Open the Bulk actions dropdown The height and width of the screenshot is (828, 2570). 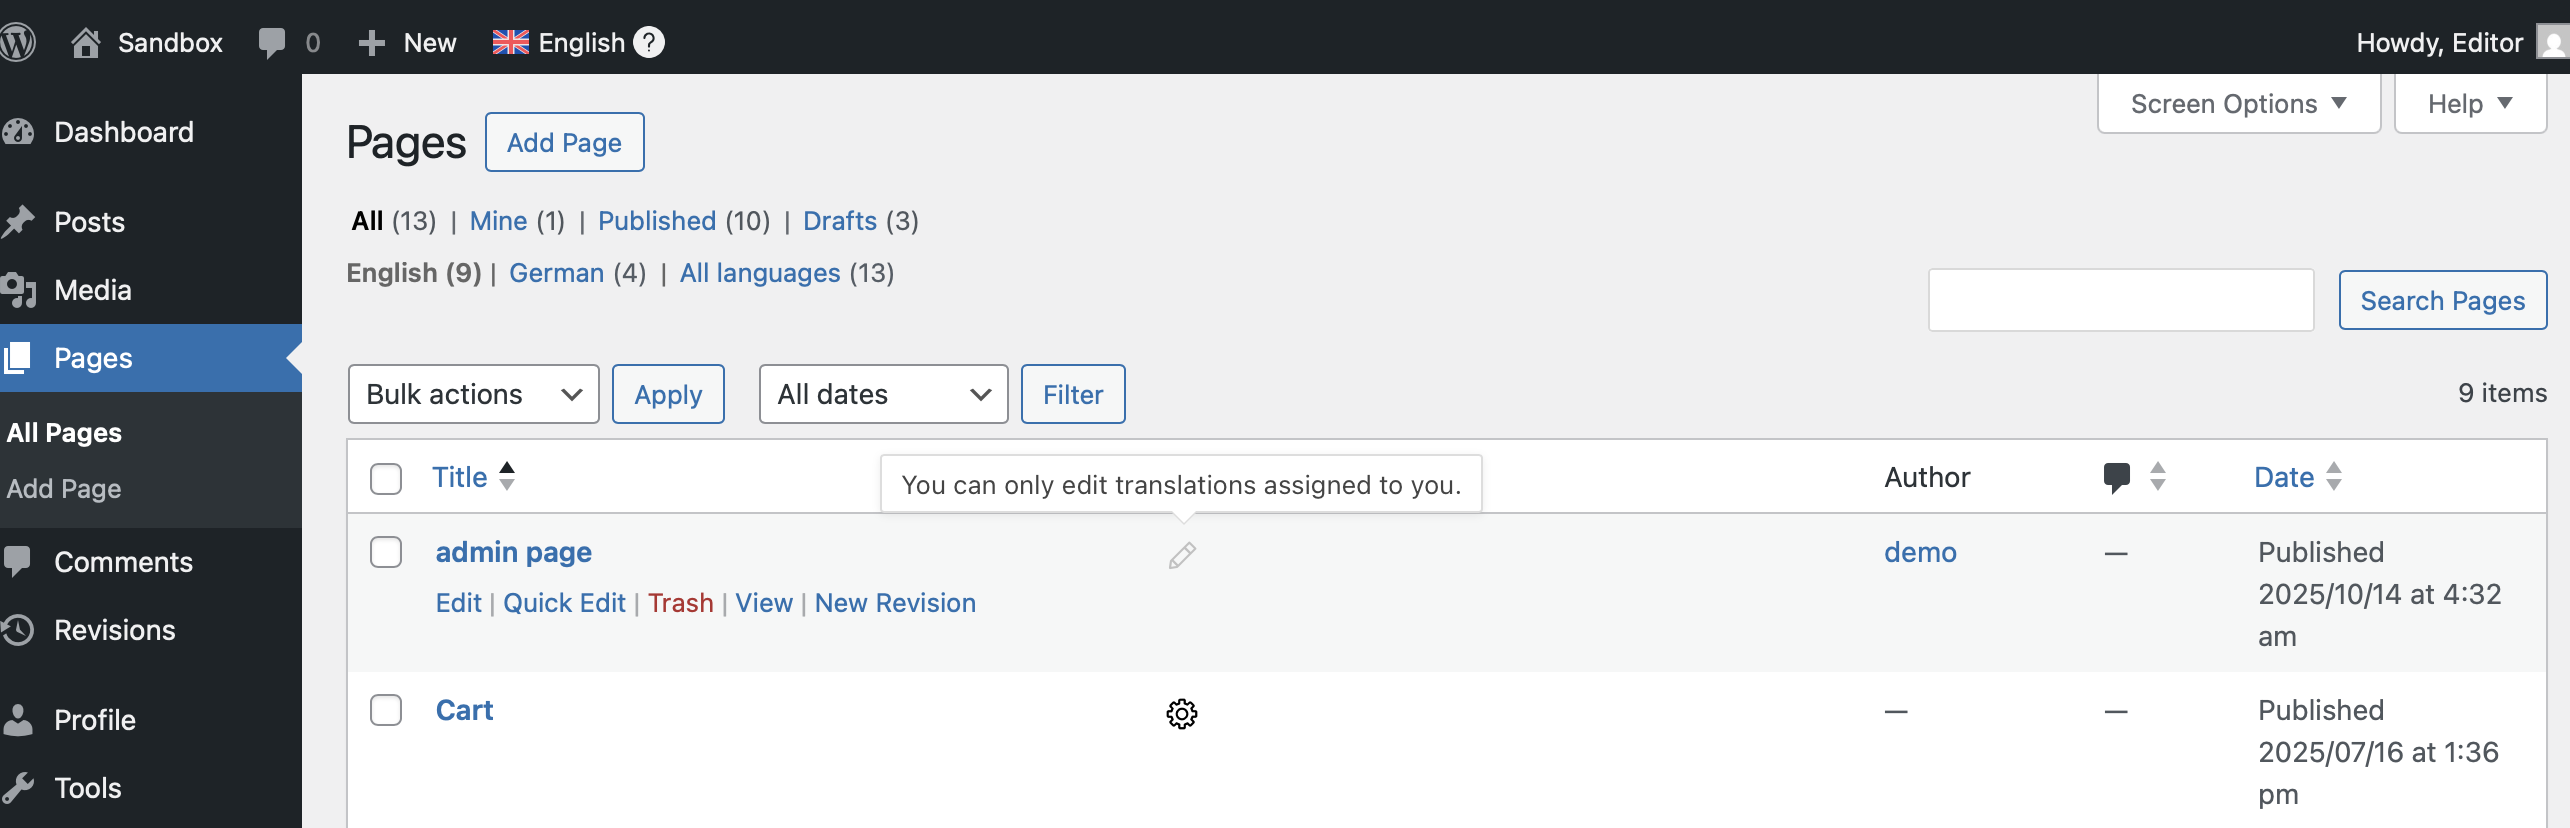pos(473,394)
